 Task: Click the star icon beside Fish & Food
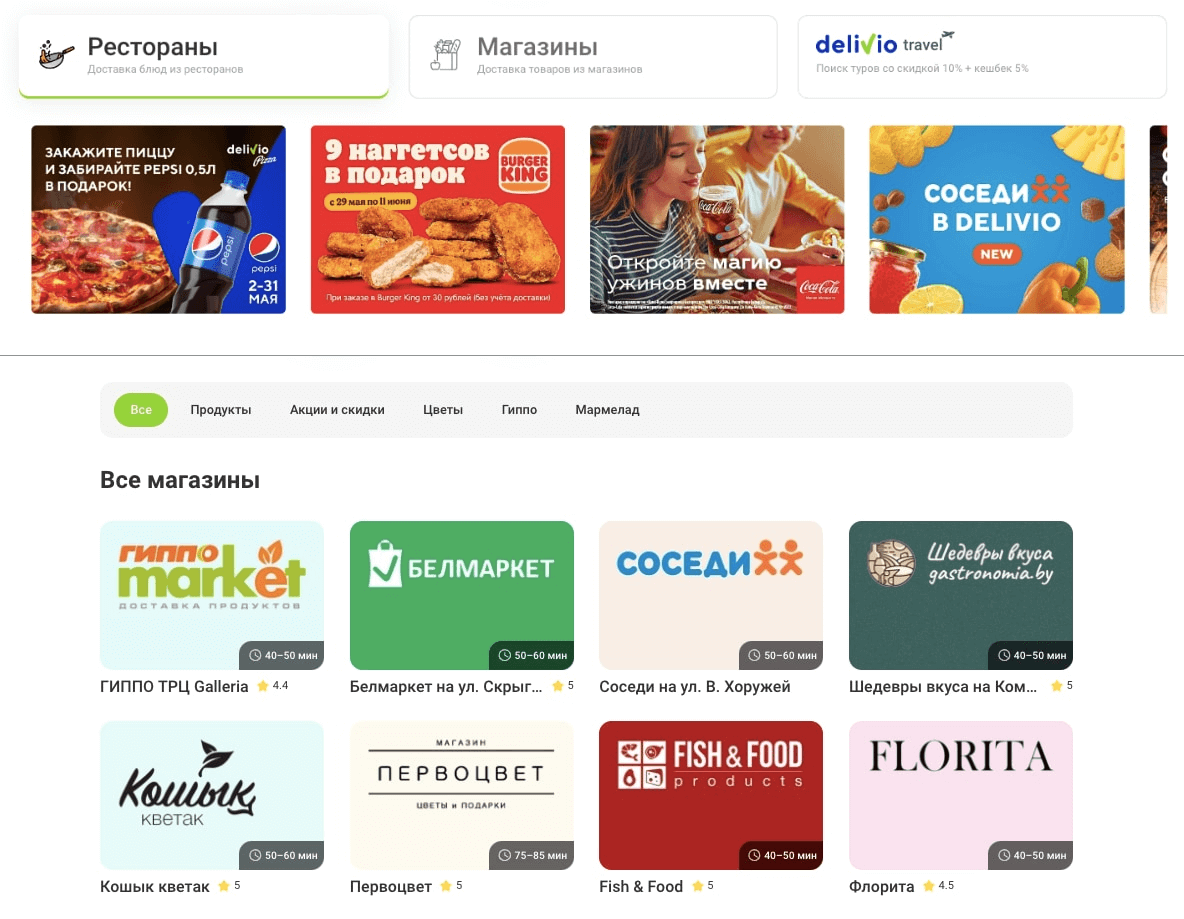[x=698, y=886]
